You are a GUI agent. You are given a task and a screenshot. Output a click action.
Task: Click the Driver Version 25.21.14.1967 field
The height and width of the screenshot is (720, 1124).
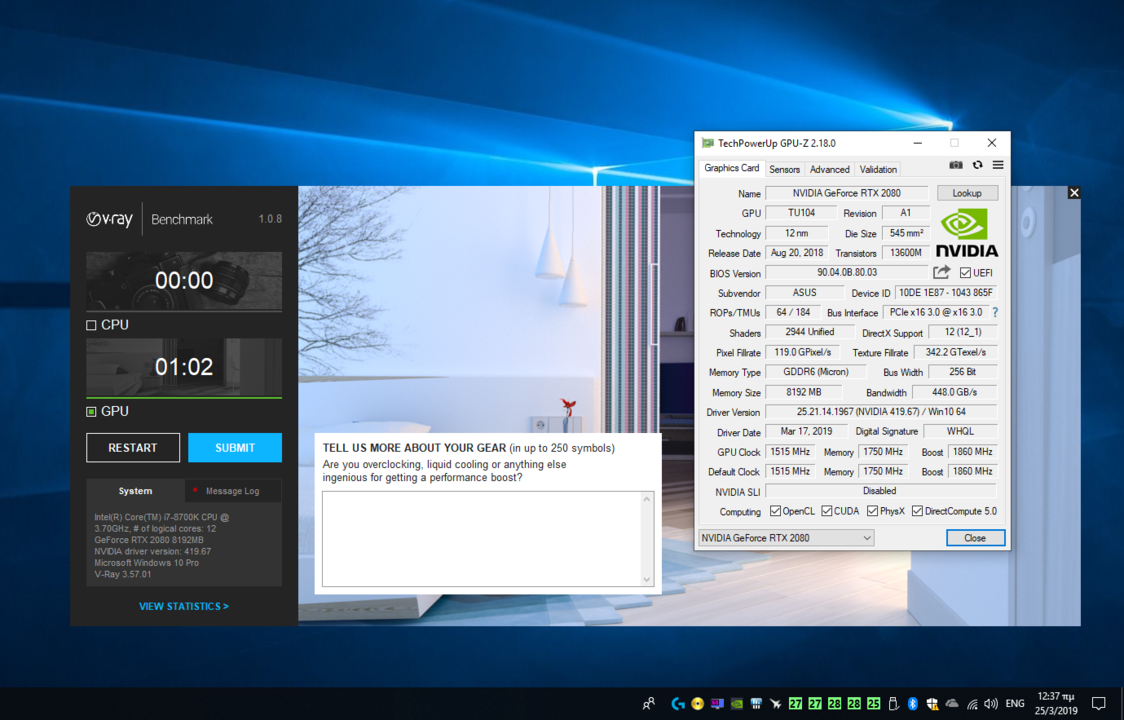pos(881,412)
